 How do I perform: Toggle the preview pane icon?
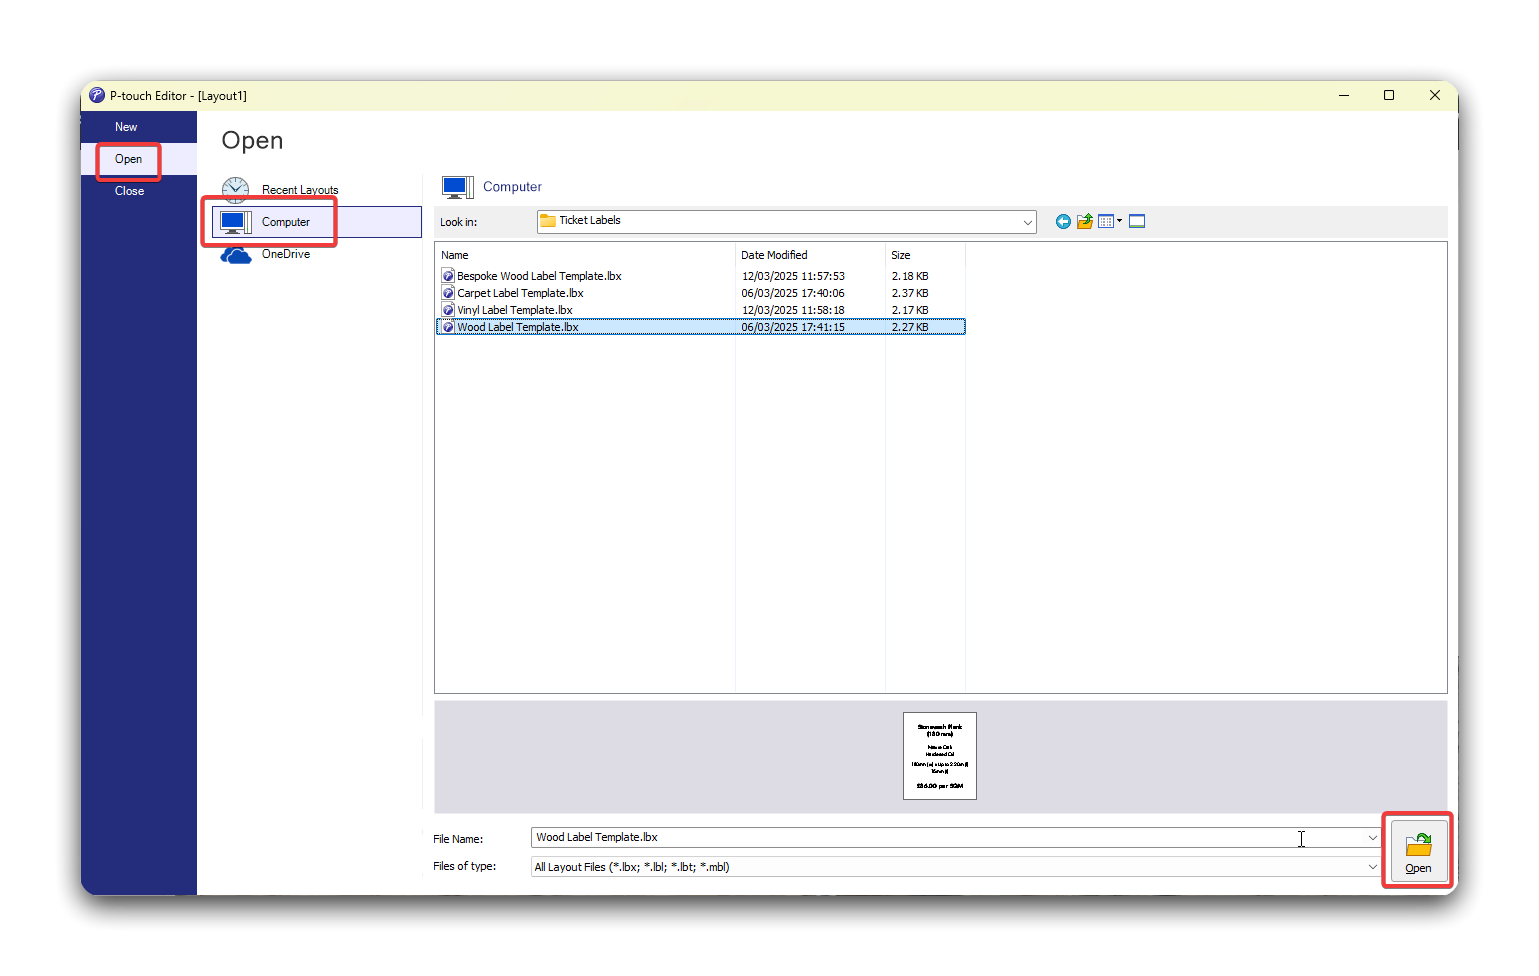[x=1137, y=222]
